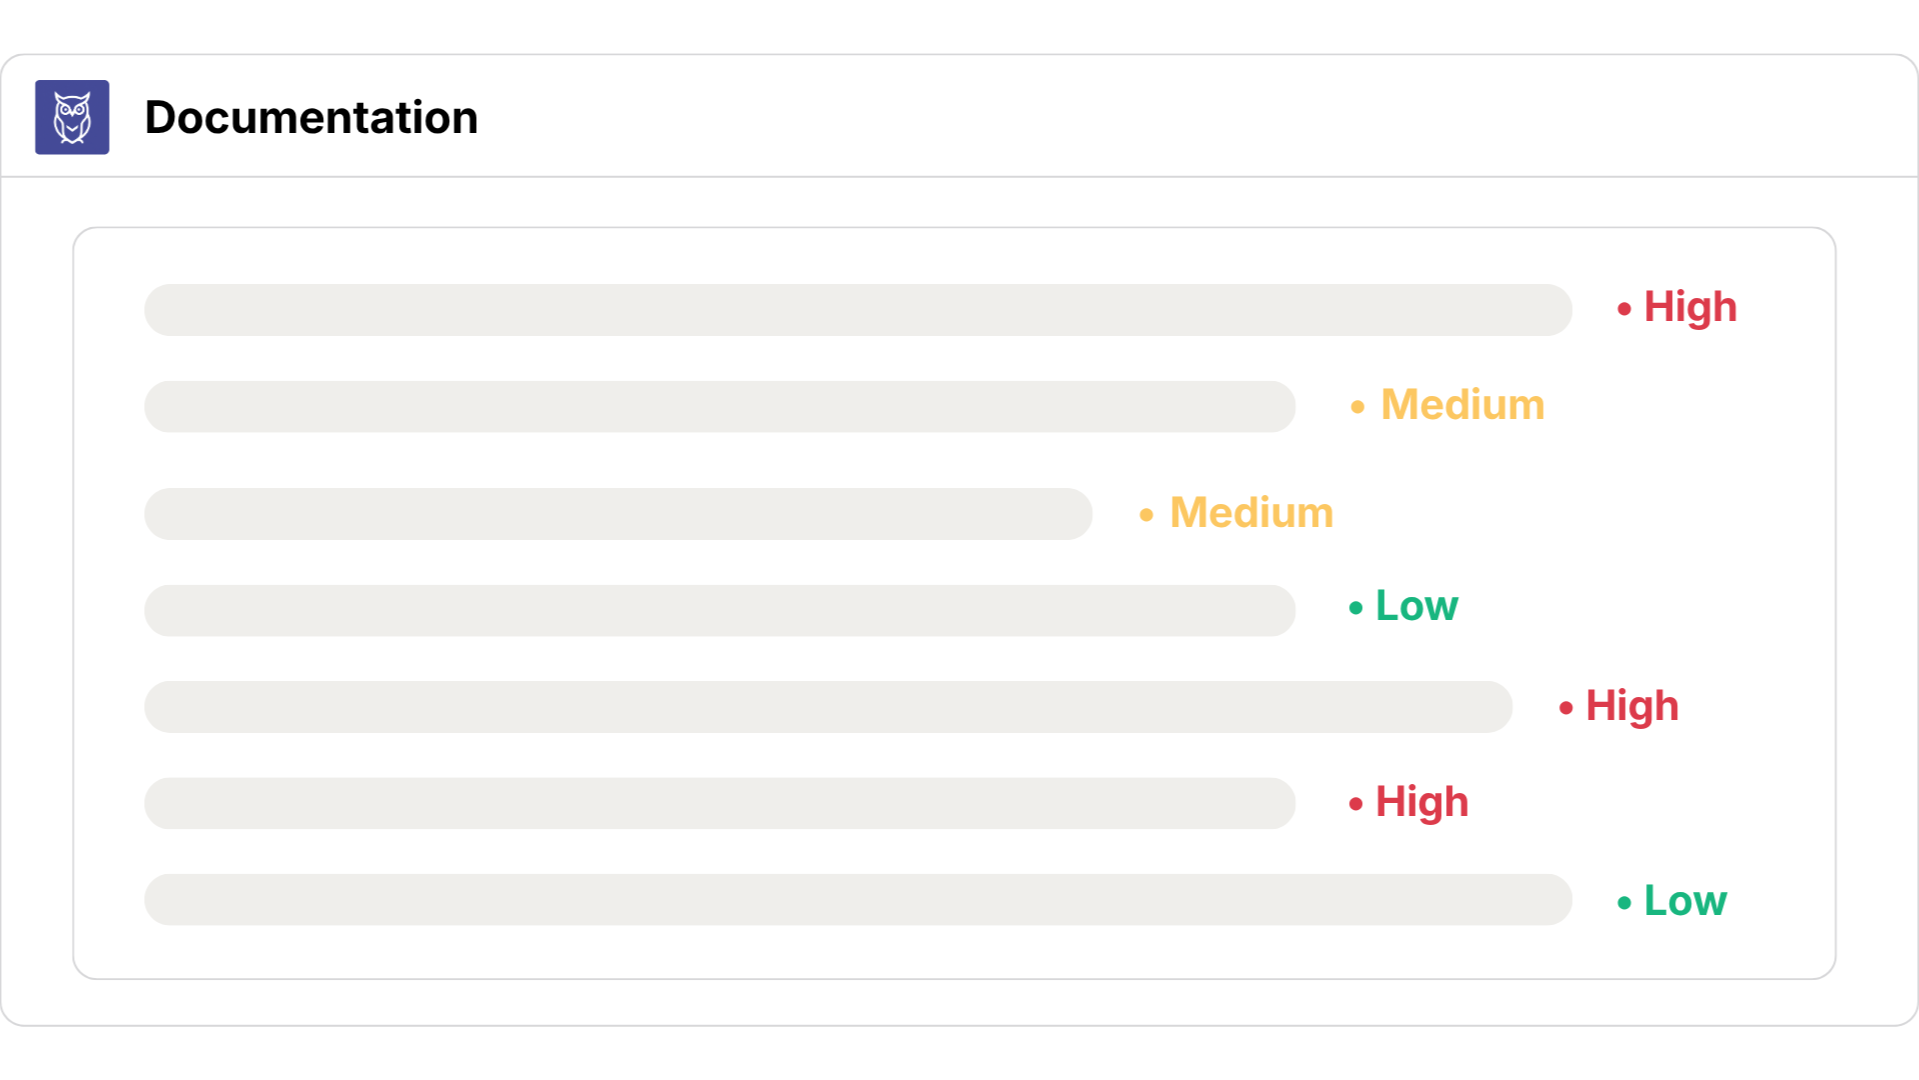Viewport: 1919px width, 1080px height.
Task: Select the Low label in the bottom row
Action: [1685, 901]
